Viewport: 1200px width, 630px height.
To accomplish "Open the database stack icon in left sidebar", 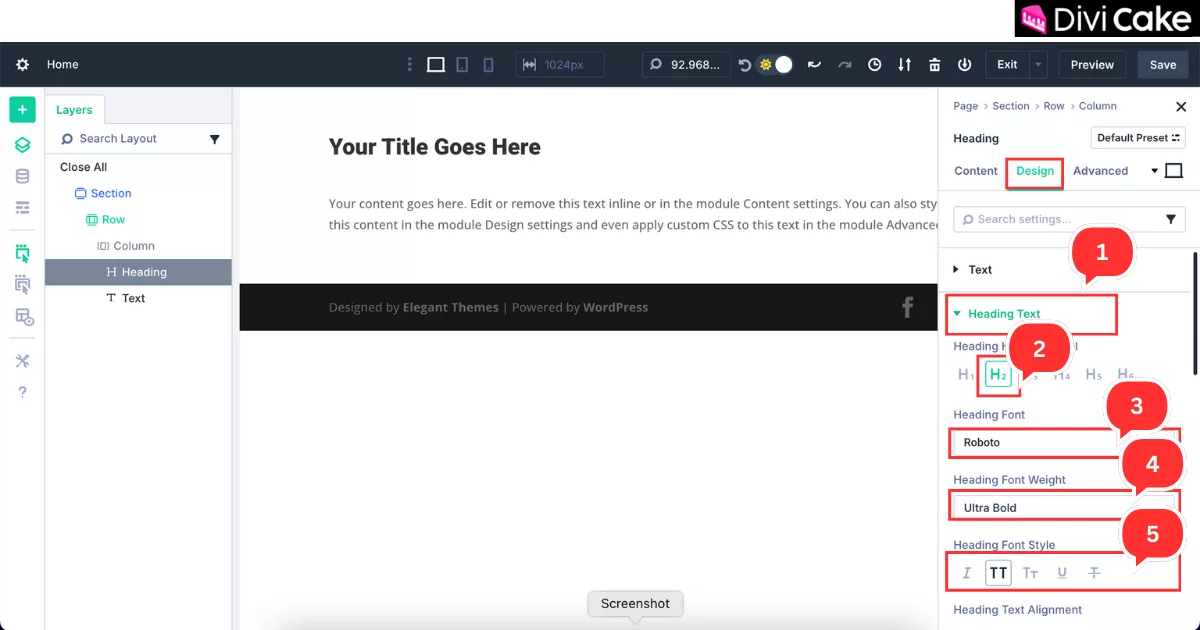I will tap(22, 176).
